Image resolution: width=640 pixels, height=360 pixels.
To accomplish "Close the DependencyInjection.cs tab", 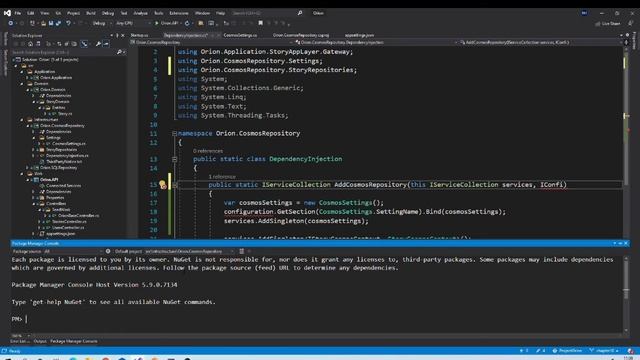I will [x=218, y=36].
